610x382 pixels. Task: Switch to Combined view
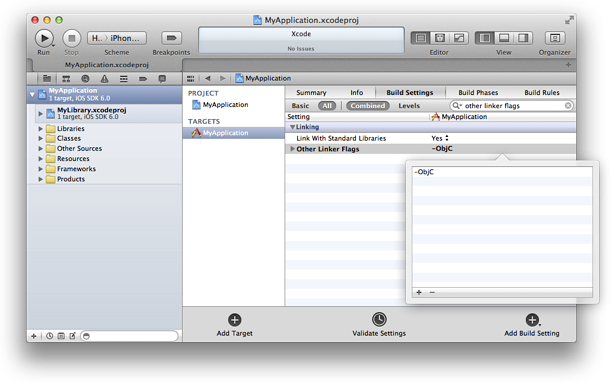[368, 106]
